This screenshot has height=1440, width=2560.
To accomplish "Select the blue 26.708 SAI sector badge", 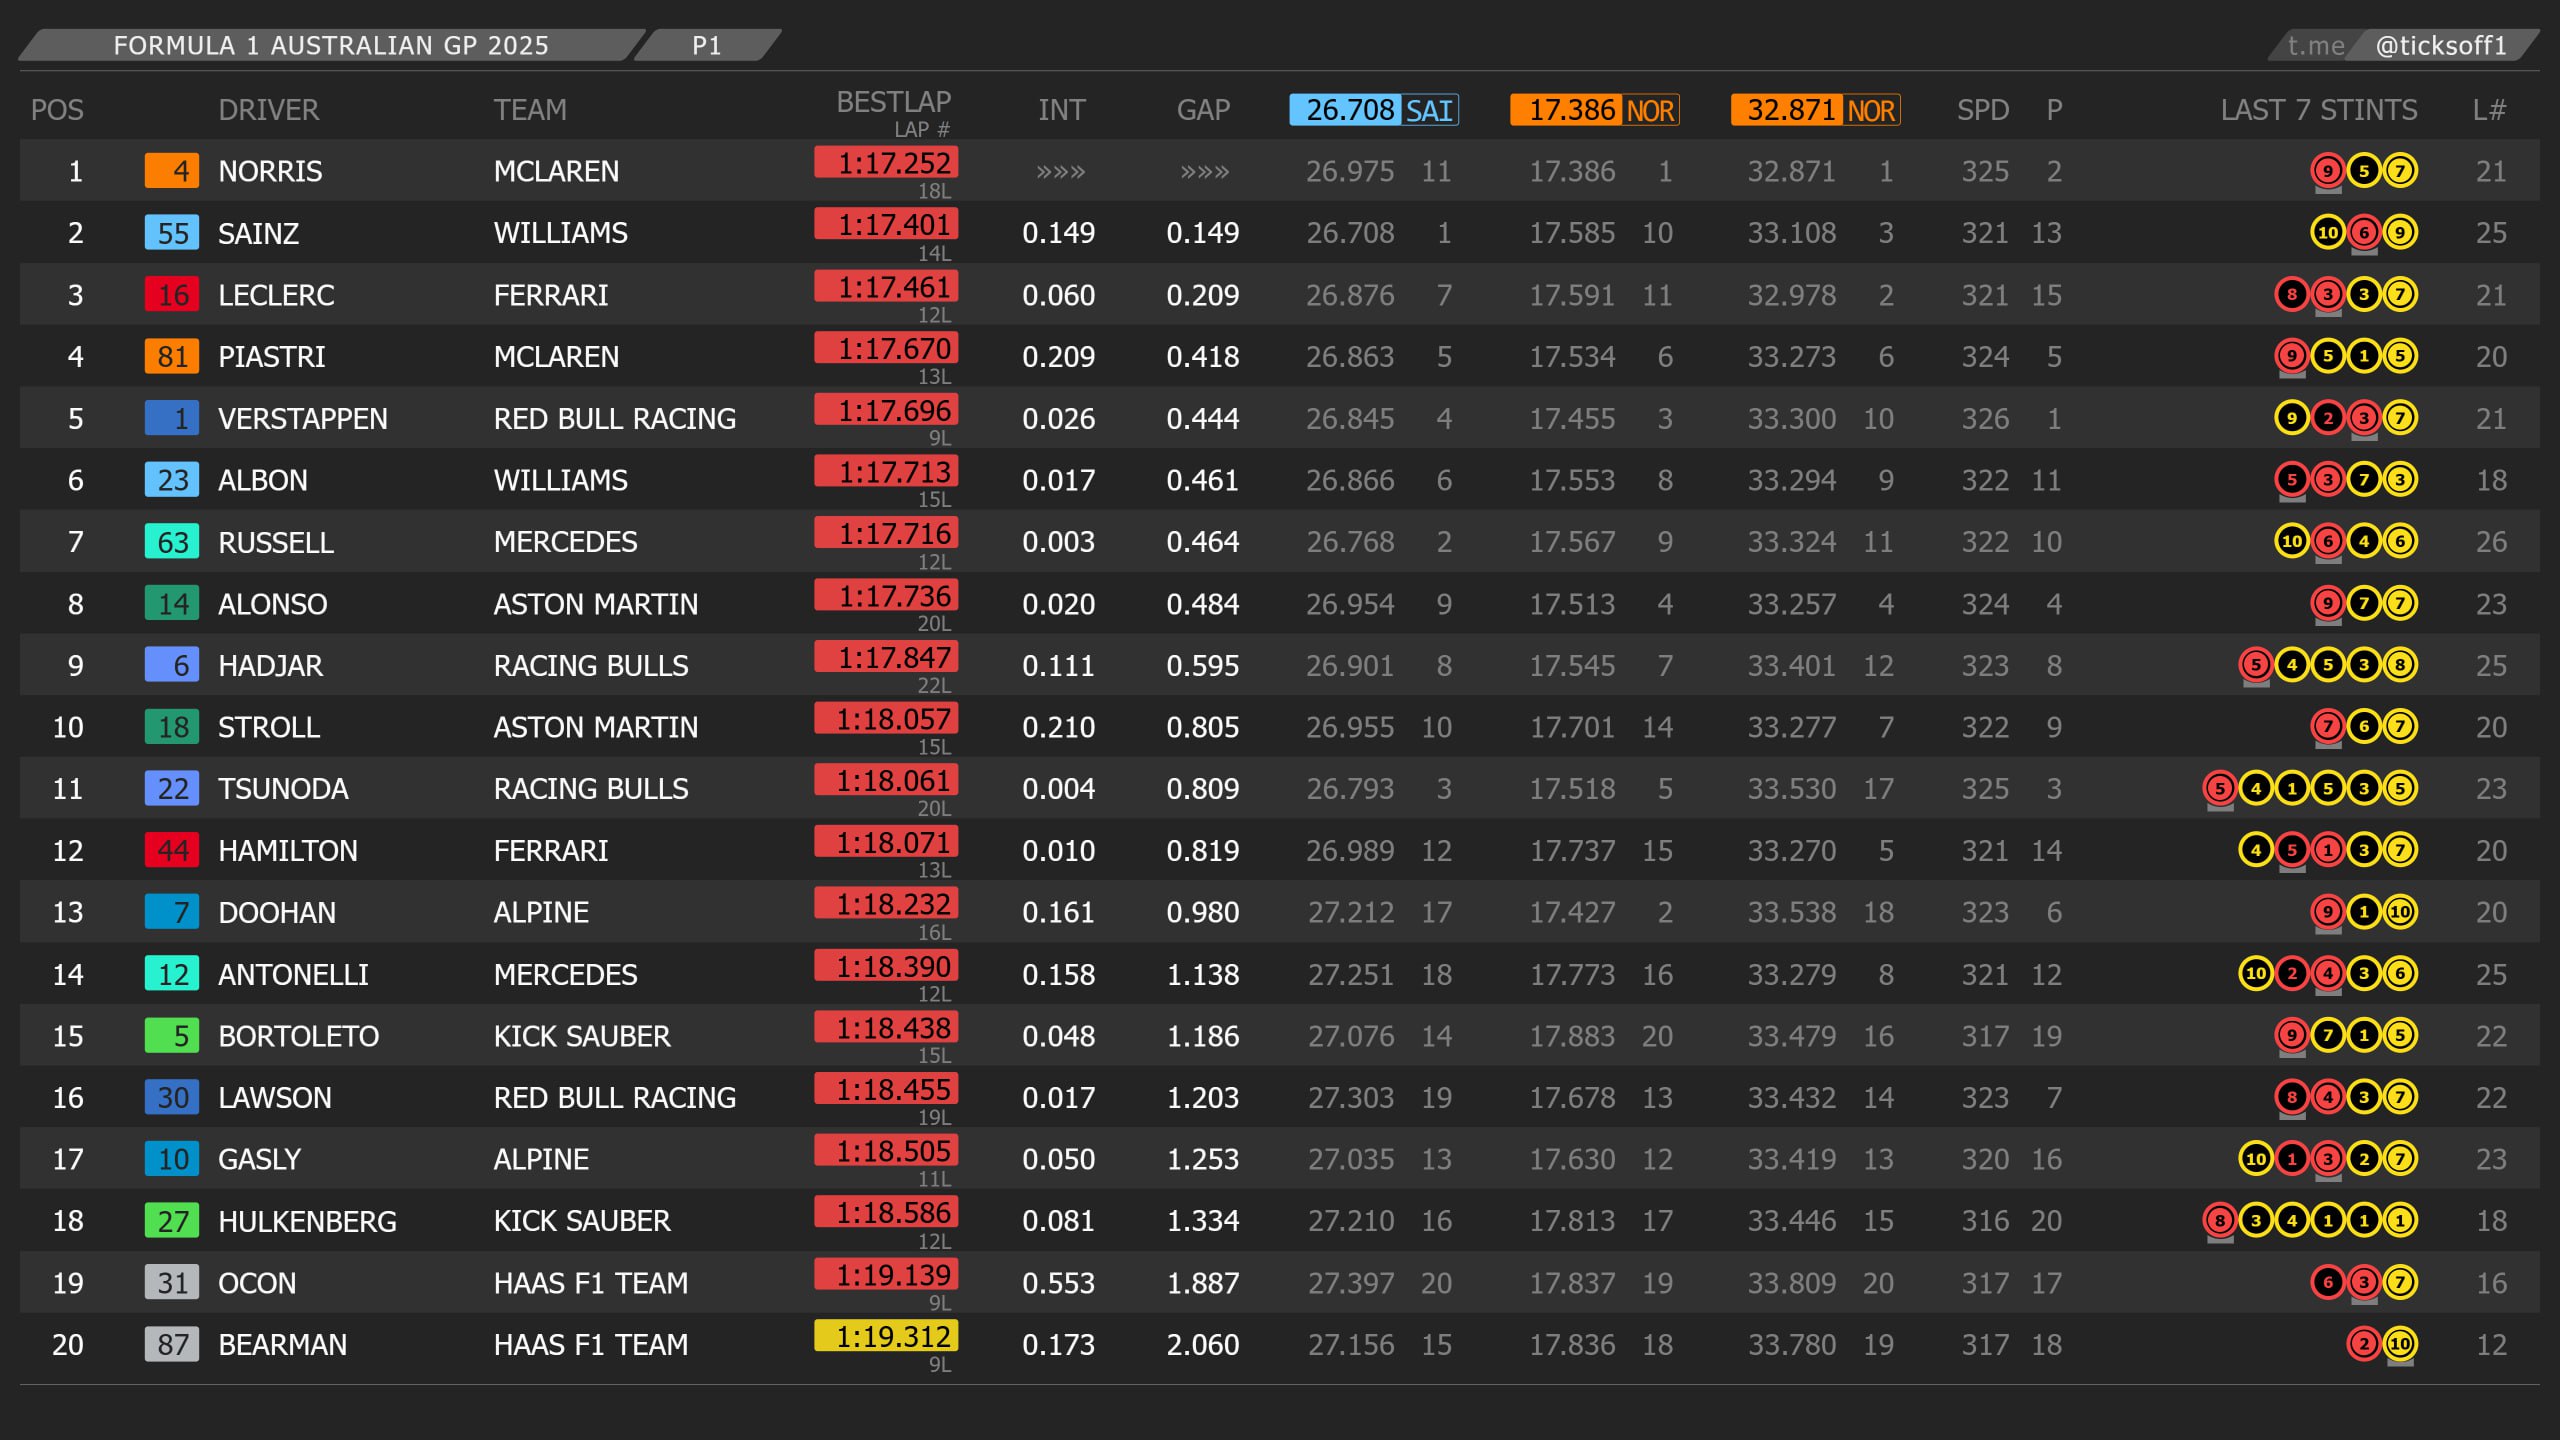I will (1374, 110).
